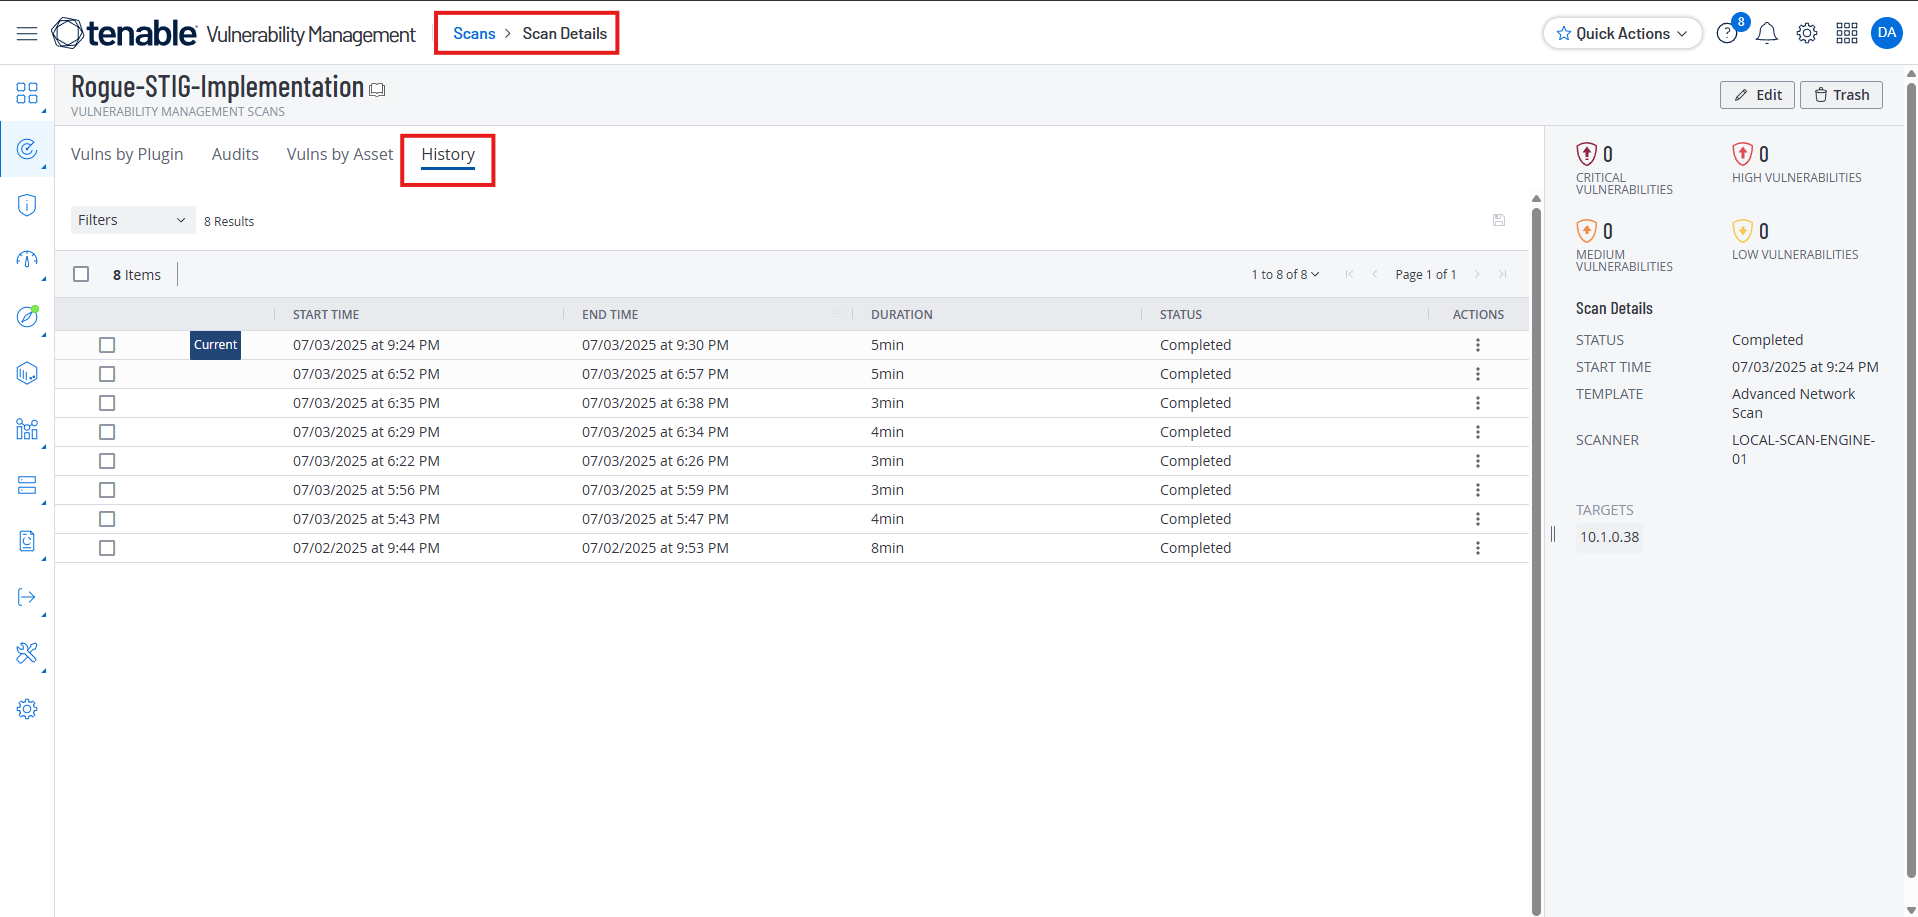
Task: Expand the Filters dropdown
Action: 132,220
